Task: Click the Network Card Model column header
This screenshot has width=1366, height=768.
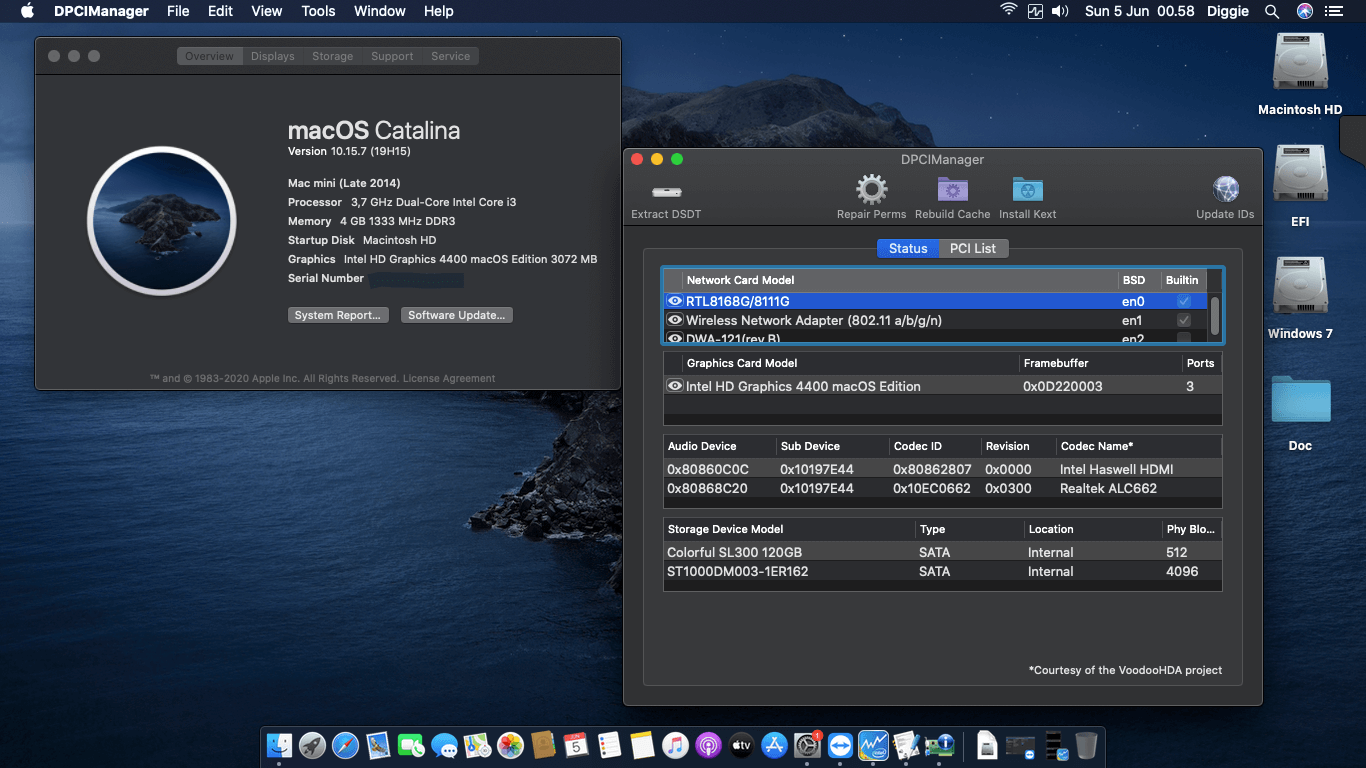Action: pyautogui.click(x=899, y=280)
